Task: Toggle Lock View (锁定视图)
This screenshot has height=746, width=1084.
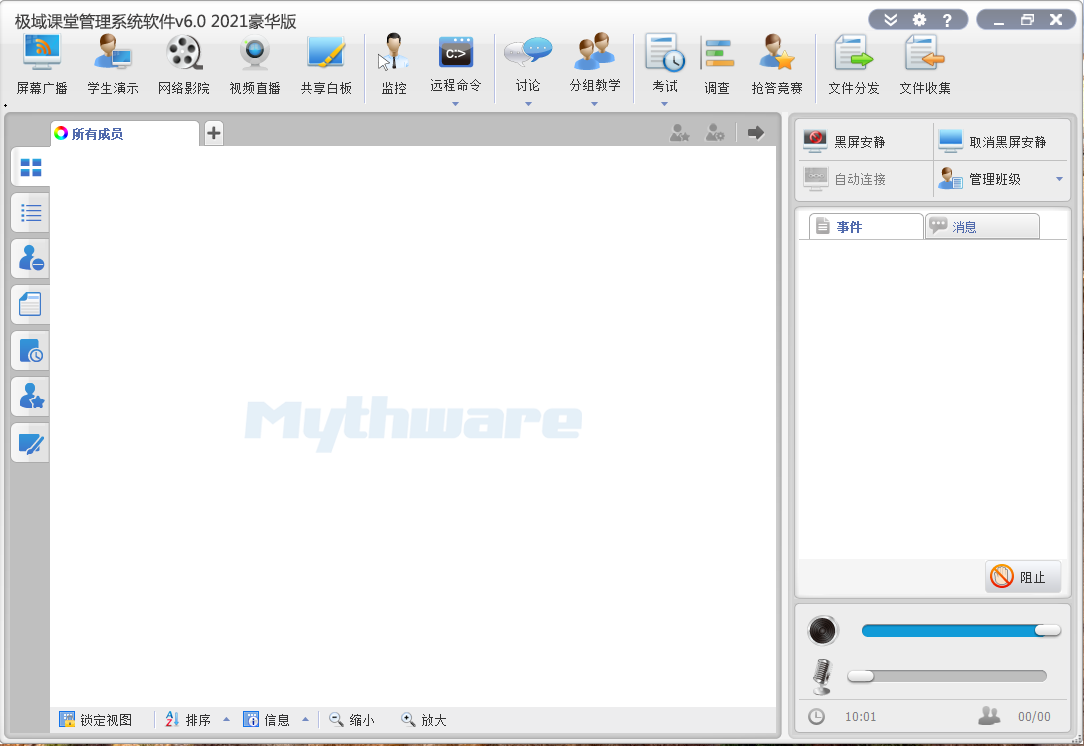Action: click(x=95, y=720)
